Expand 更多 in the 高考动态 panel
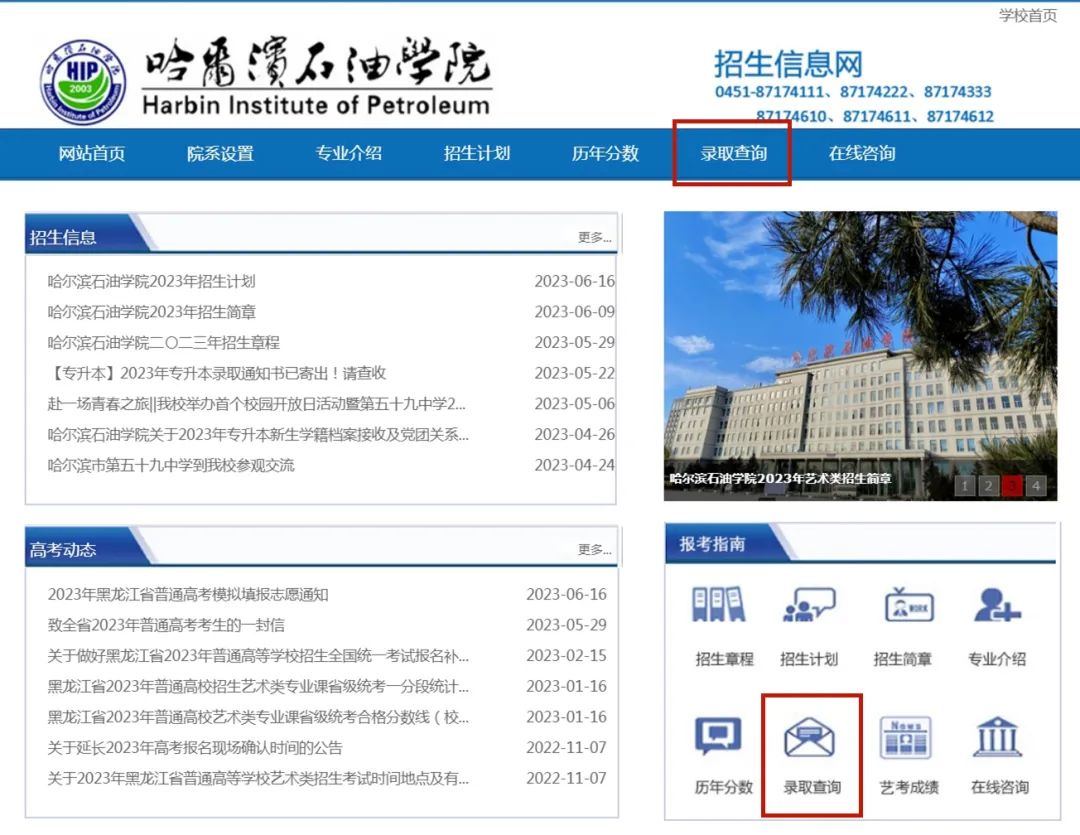 [x=594, y=550]
